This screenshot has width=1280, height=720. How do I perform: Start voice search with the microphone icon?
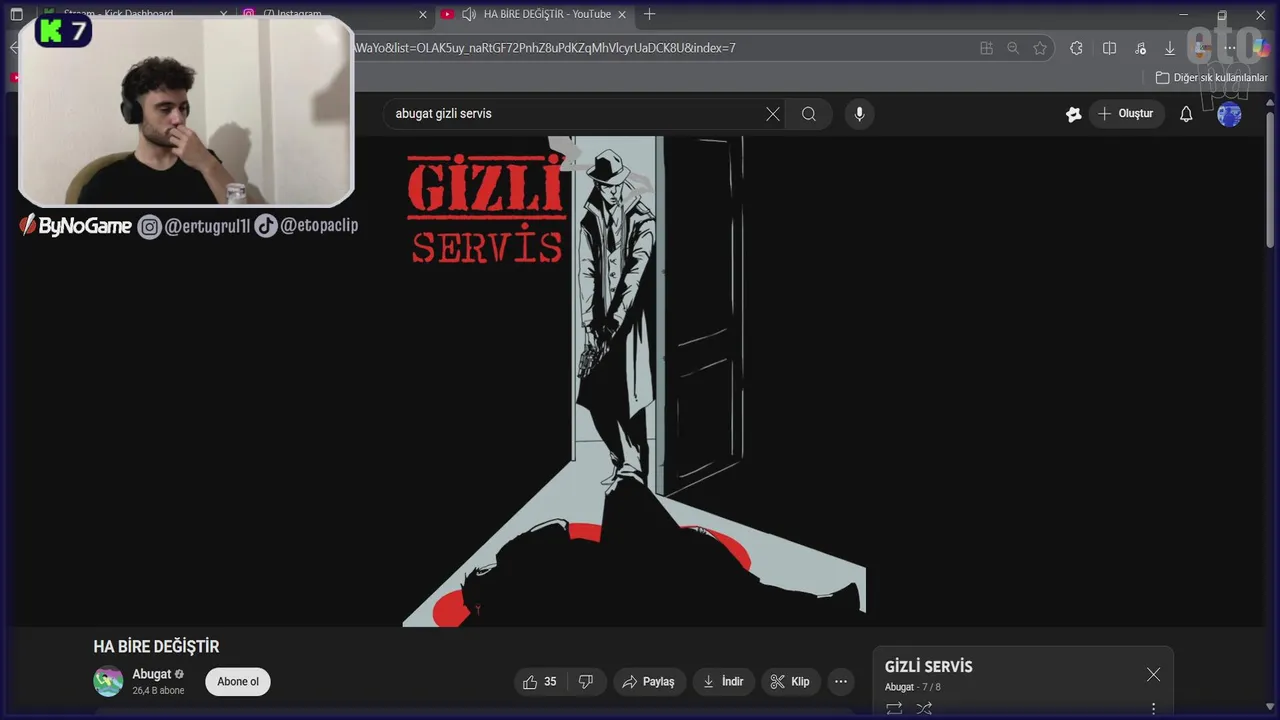859,114
